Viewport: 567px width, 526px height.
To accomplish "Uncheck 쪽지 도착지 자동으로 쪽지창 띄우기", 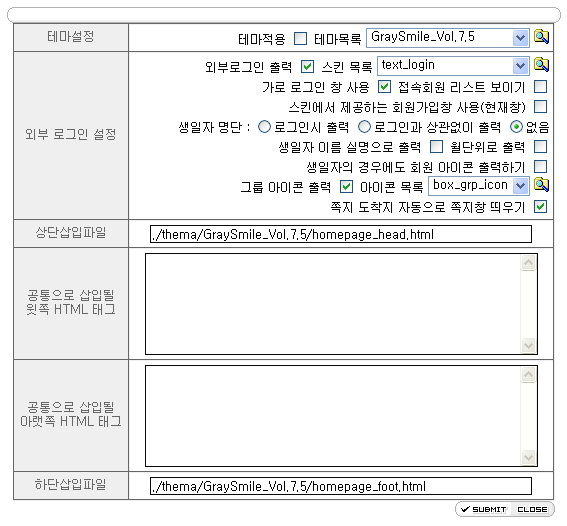I will pos(541,207).
